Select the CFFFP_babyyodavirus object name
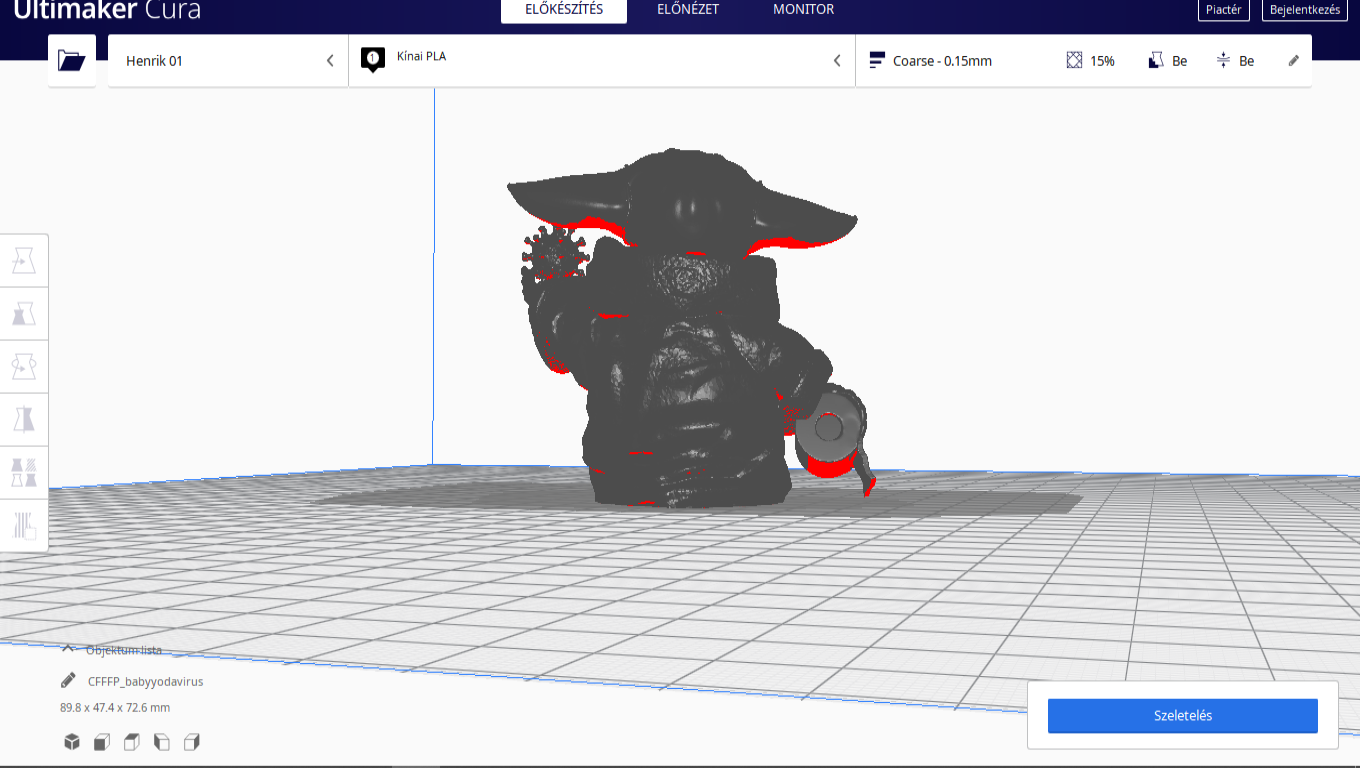This screenshot has height=768, width=1360. (146, 682)
